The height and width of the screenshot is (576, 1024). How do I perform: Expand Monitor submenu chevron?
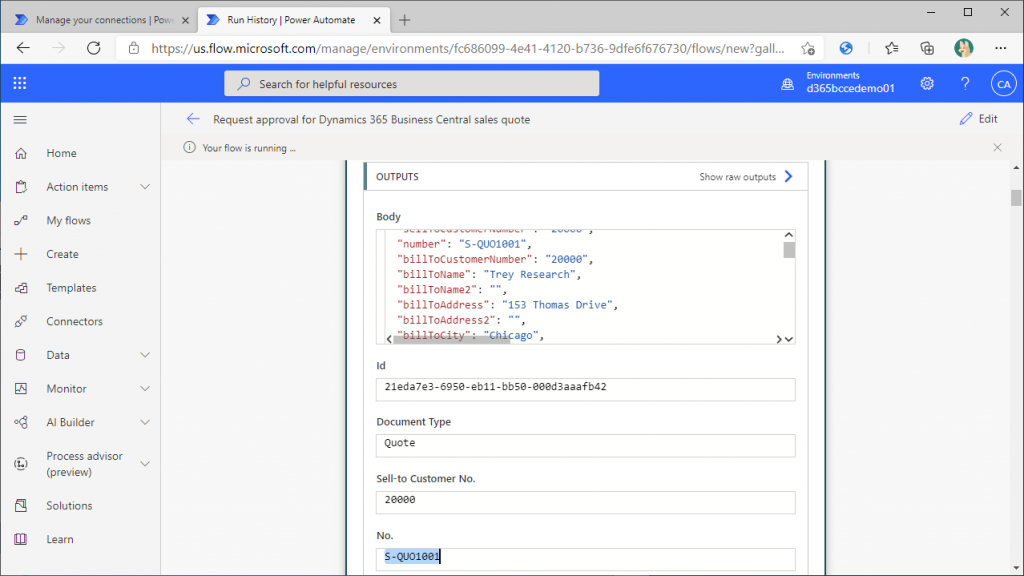coord(145,389)
